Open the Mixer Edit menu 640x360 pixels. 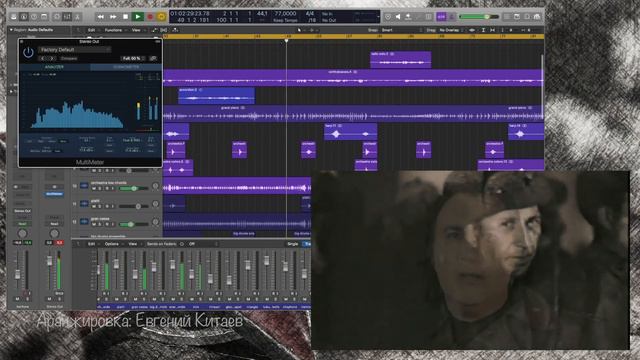tap(91, 244)
